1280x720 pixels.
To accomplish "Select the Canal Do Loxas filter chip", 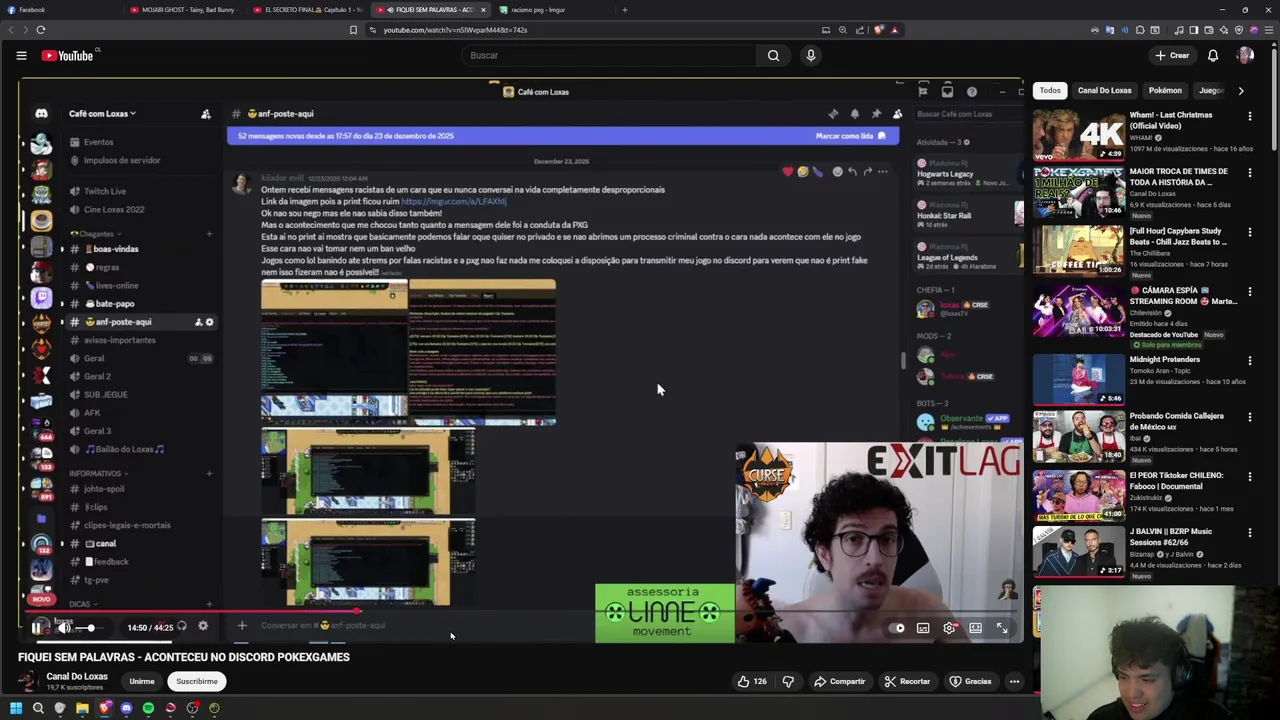I will coord(1105,91).
